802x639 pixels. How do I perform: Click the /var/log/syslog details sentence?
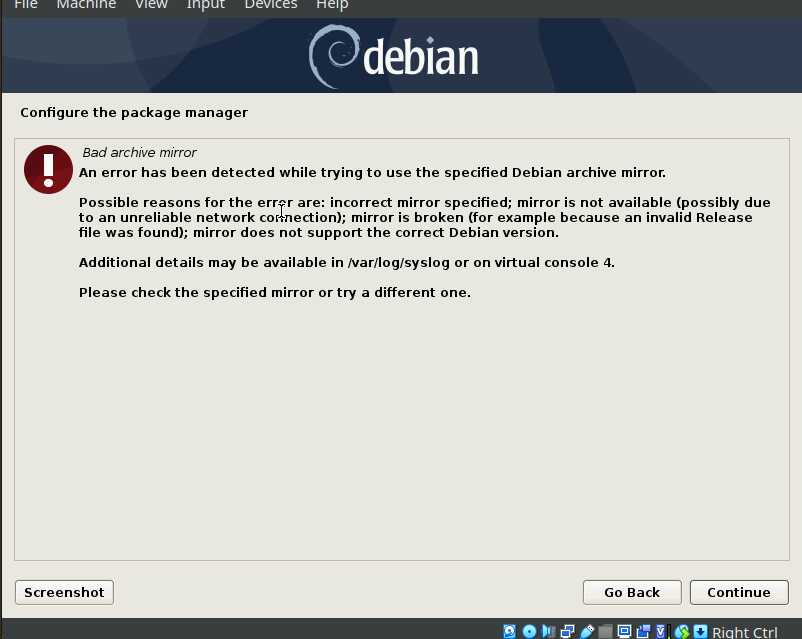[x=347, y=262]
